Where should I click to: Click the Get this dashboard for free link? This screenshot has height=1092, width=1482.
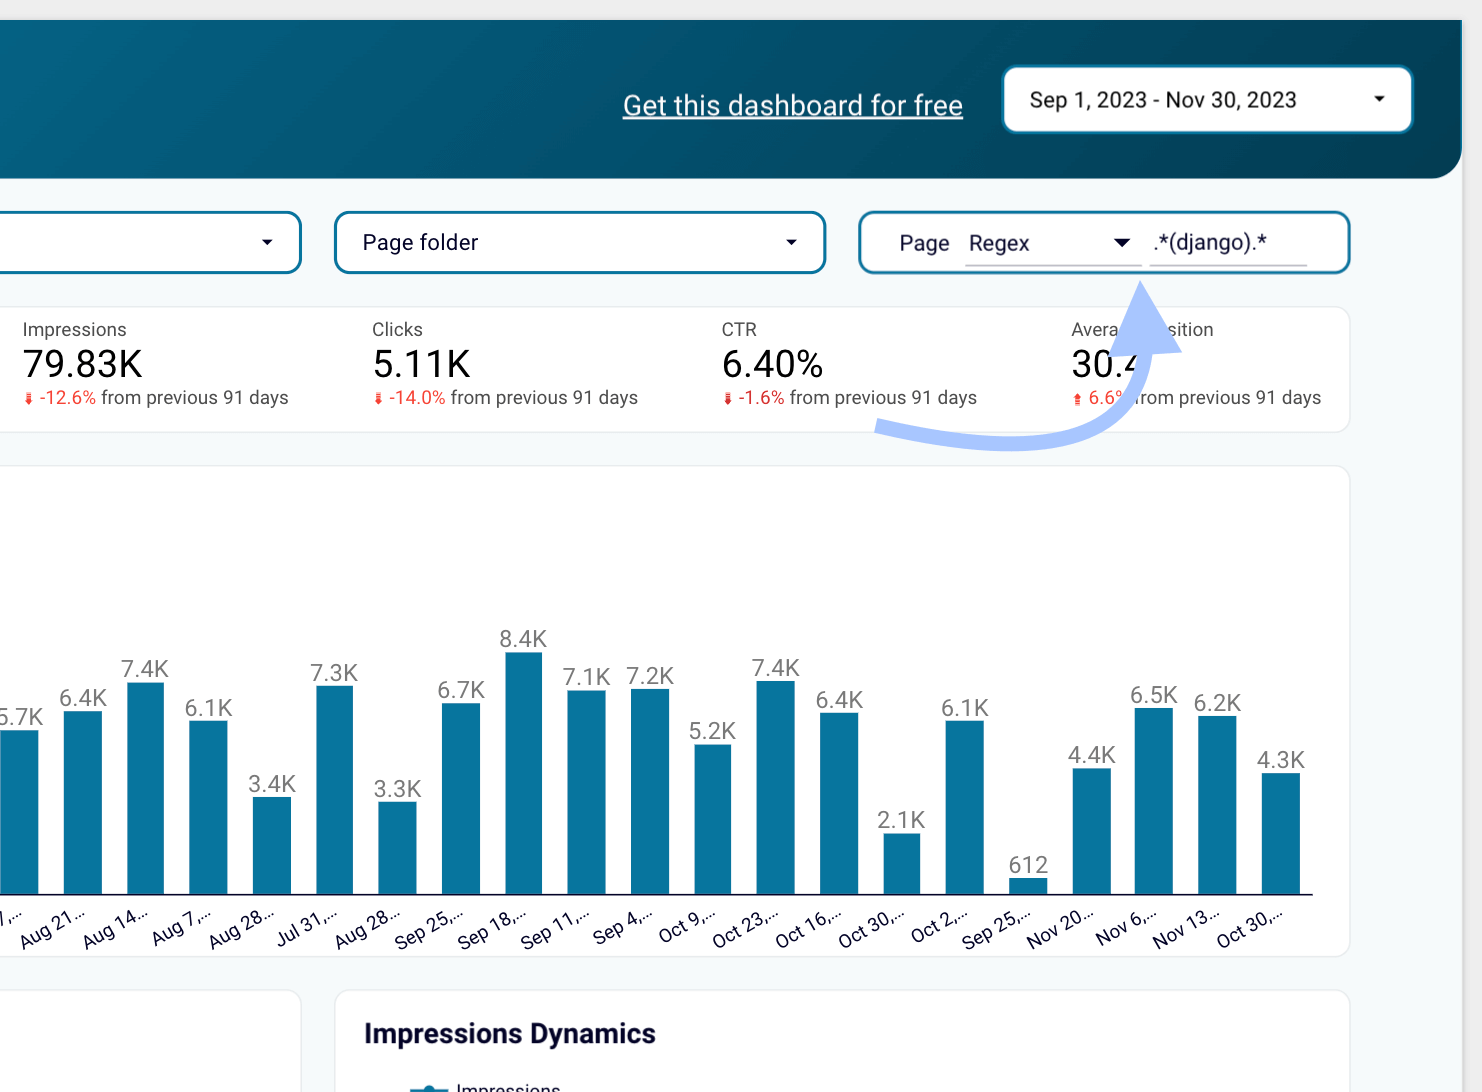(x=792, y=105)
